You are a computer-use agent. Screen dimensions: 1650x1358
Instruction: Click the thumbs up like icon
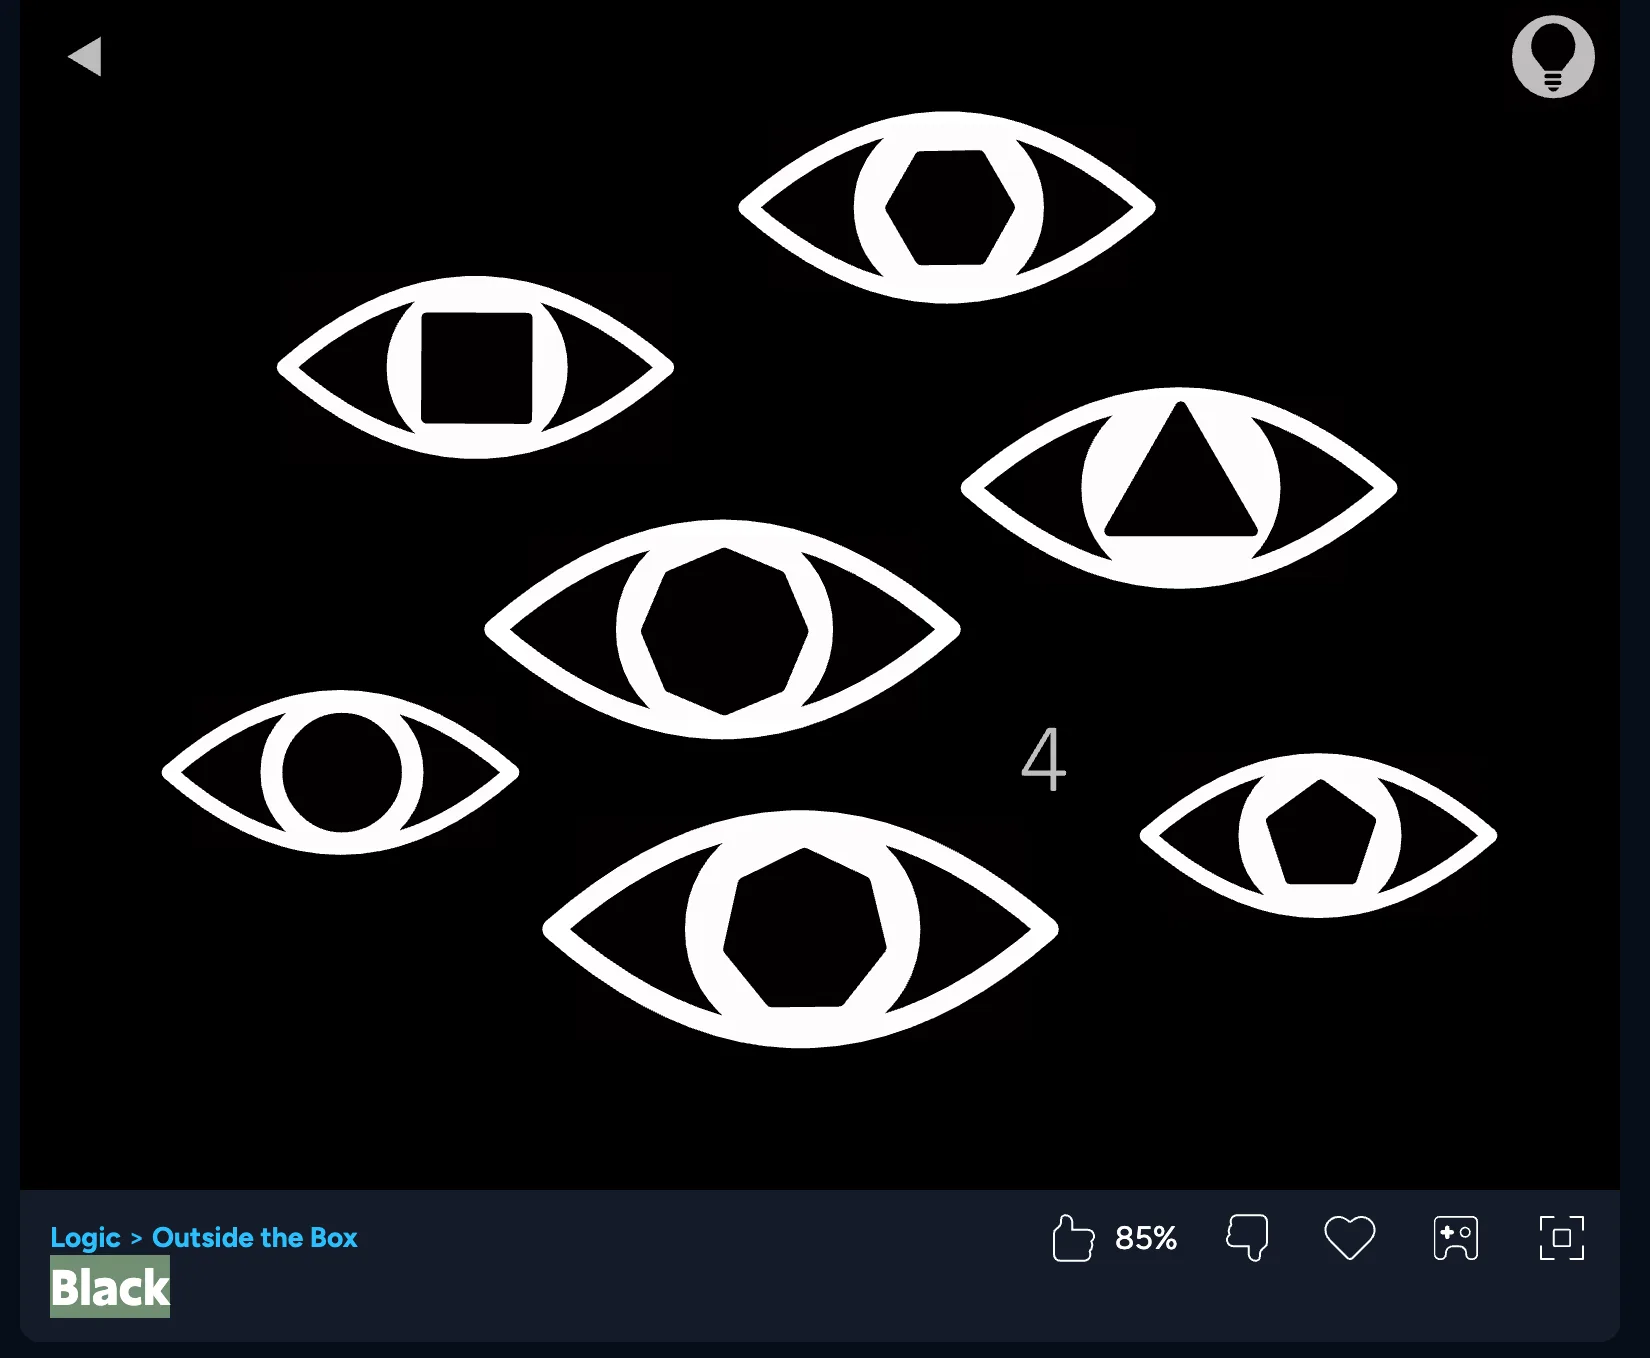(x=1073, y=1238)
